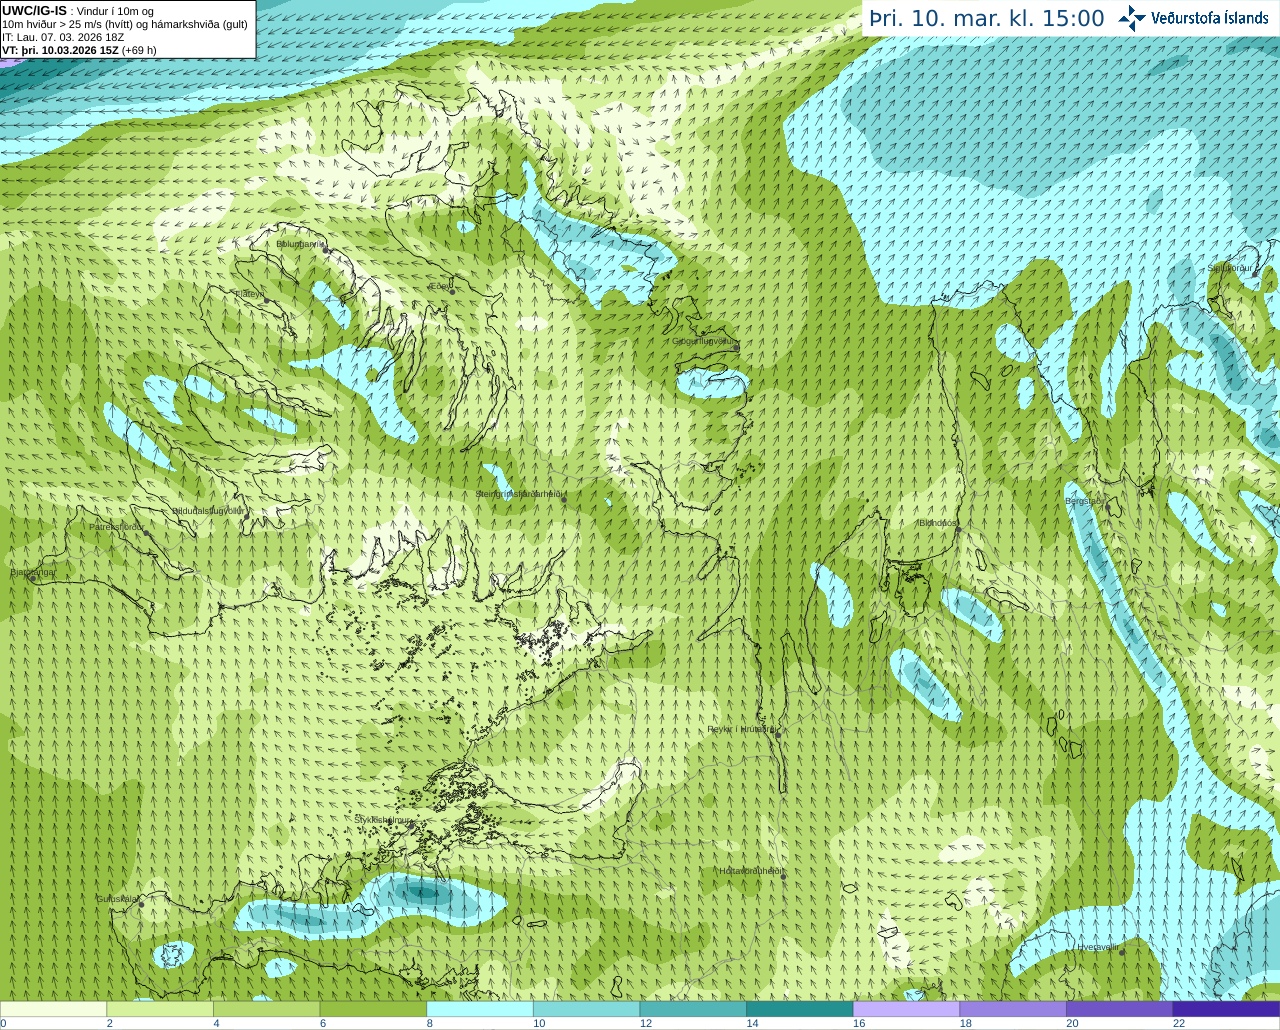Click the legend scale value '12'
Screen dimensions: 1280x1030
click(646, 1023)
